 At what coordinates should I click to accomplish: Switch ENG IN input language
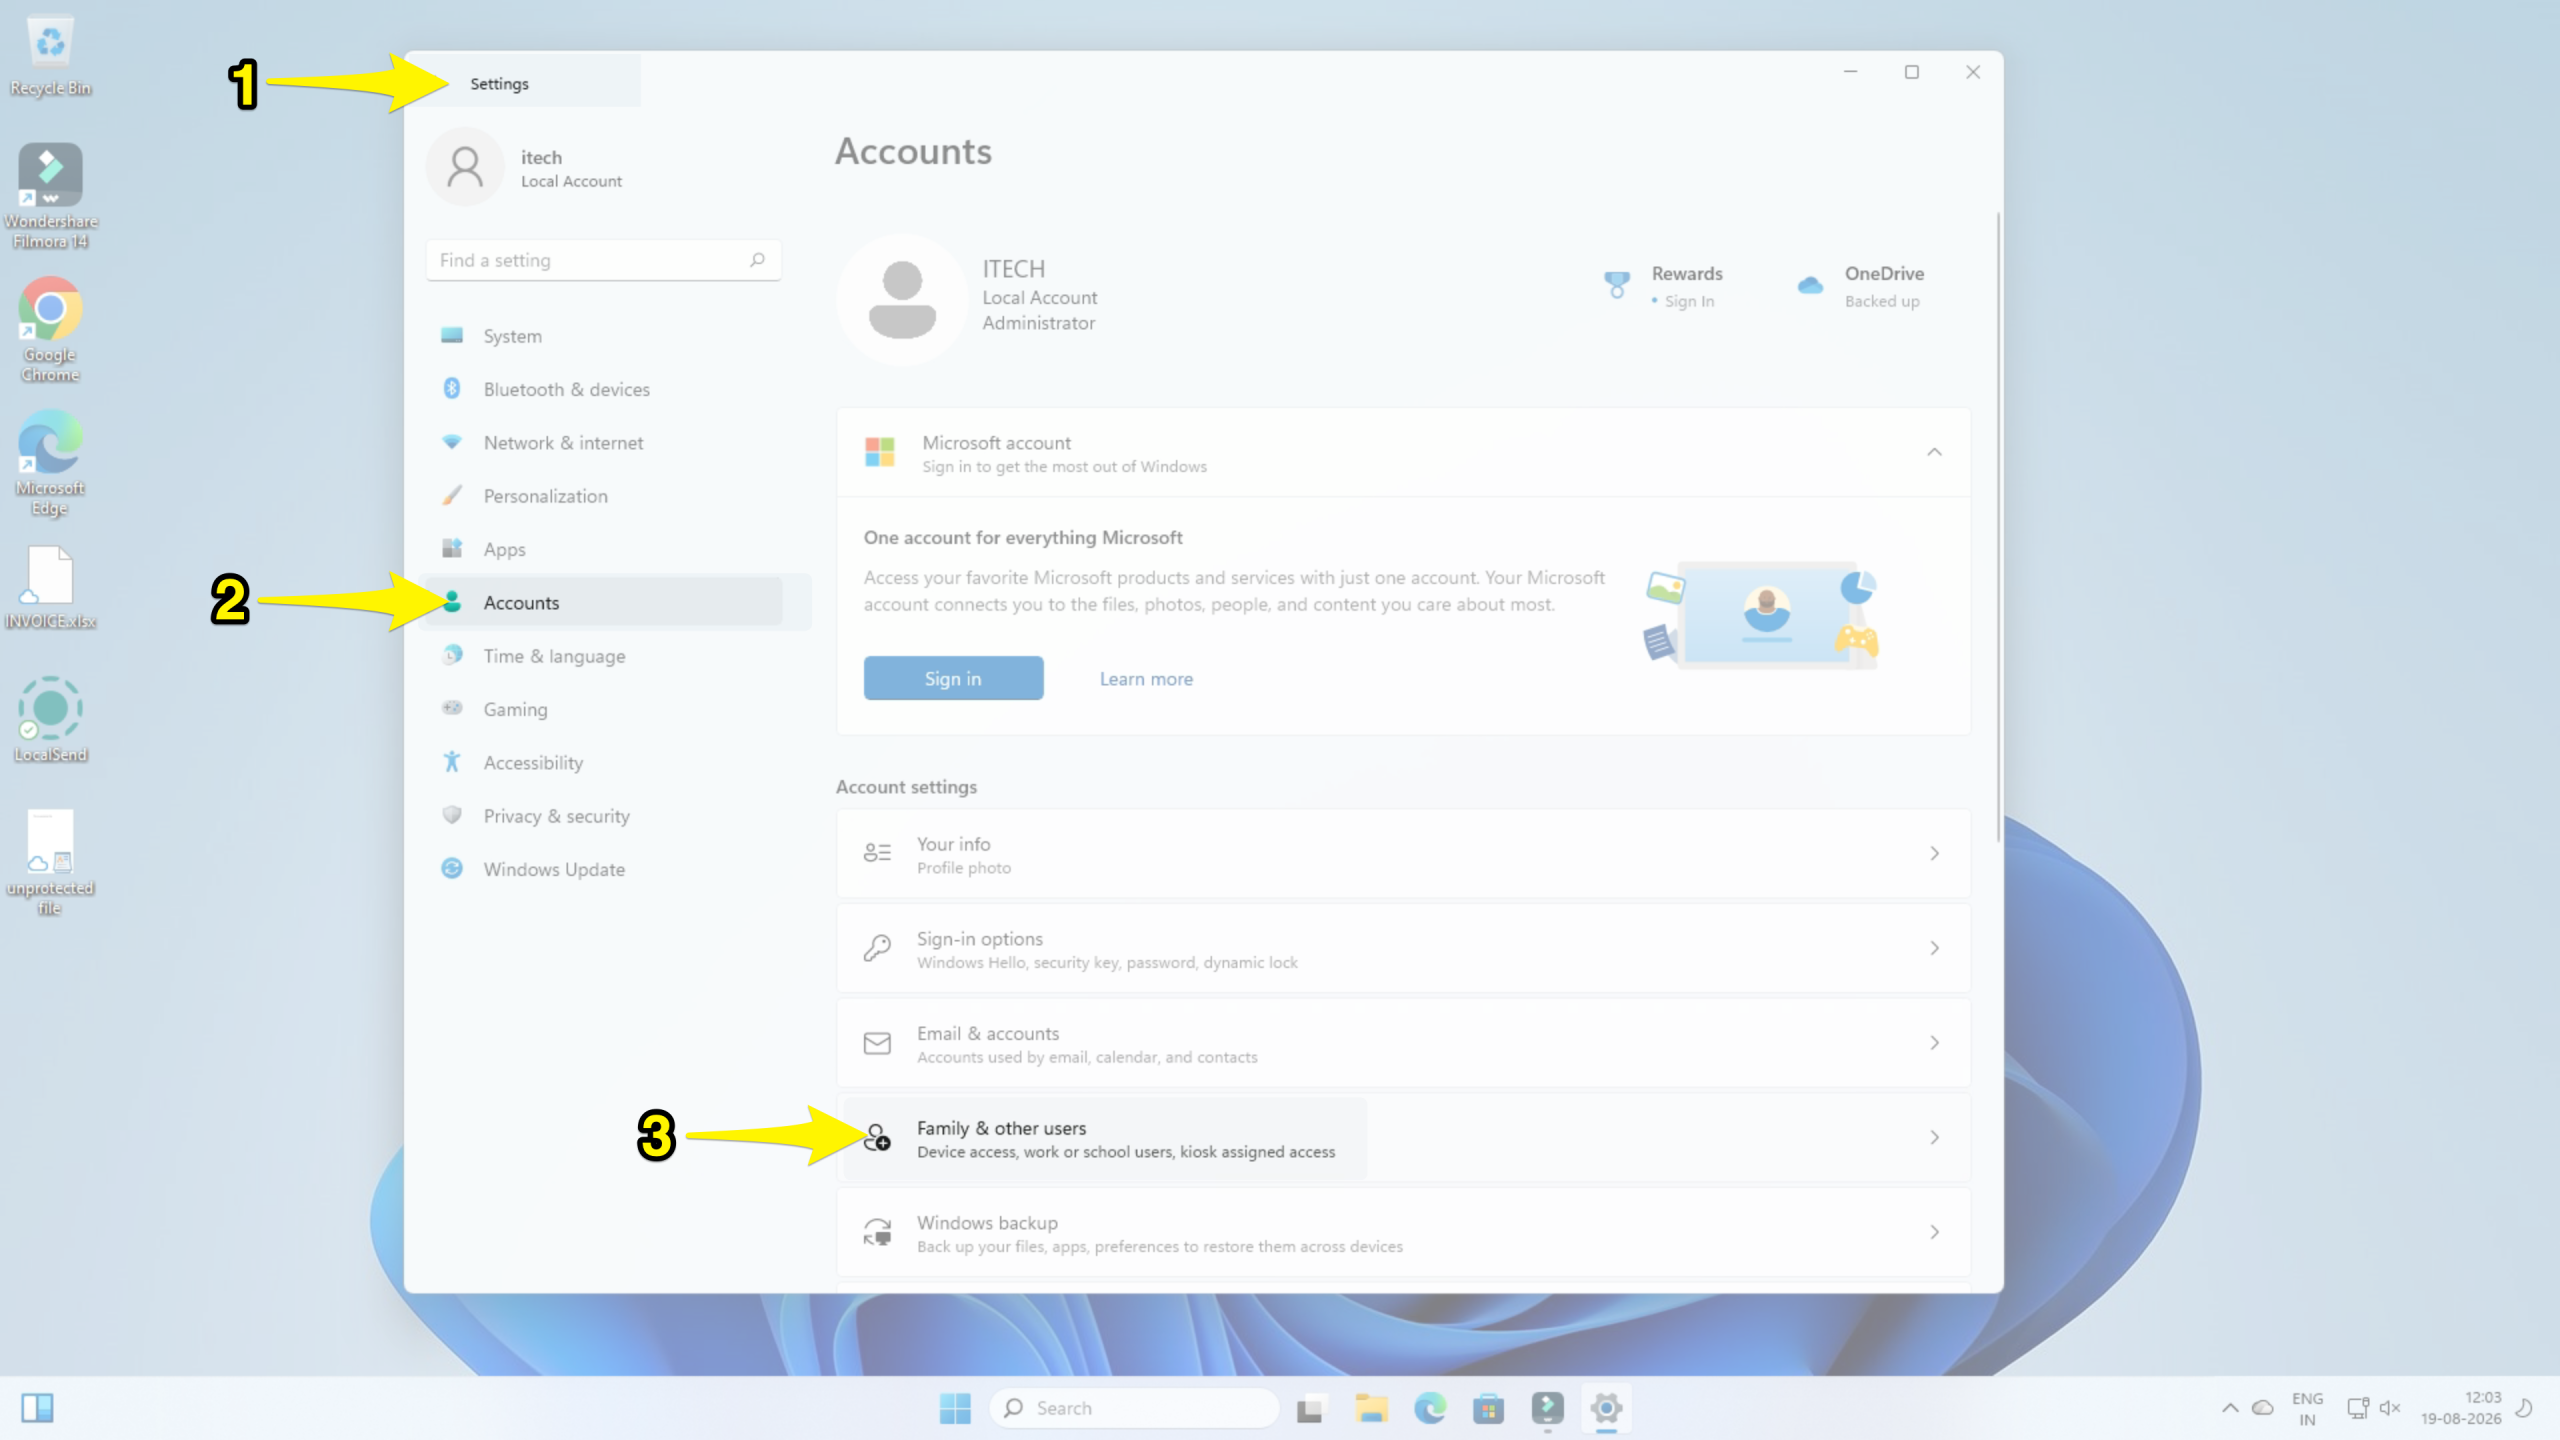tap(2307, 1408)
